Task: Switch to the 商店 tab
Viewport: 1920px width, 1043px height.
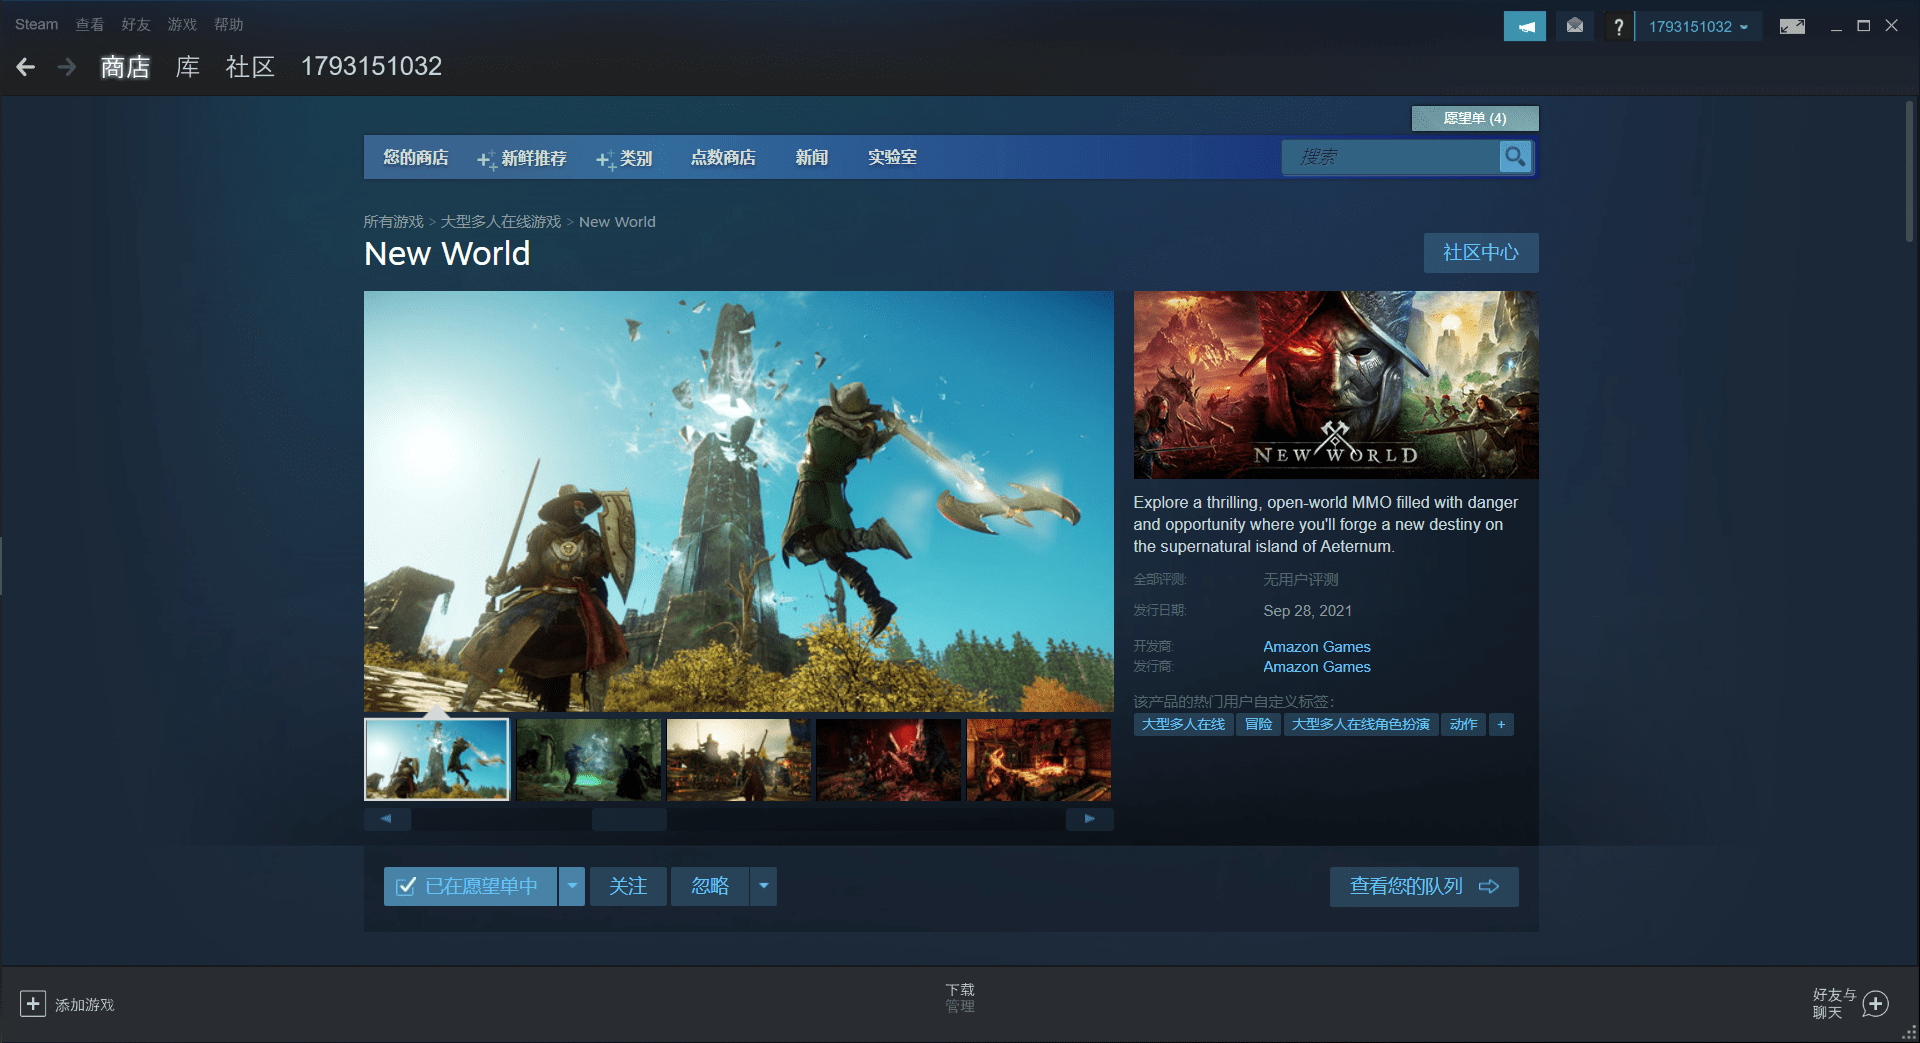Action: pyautogui.click(x=125, y=67)
